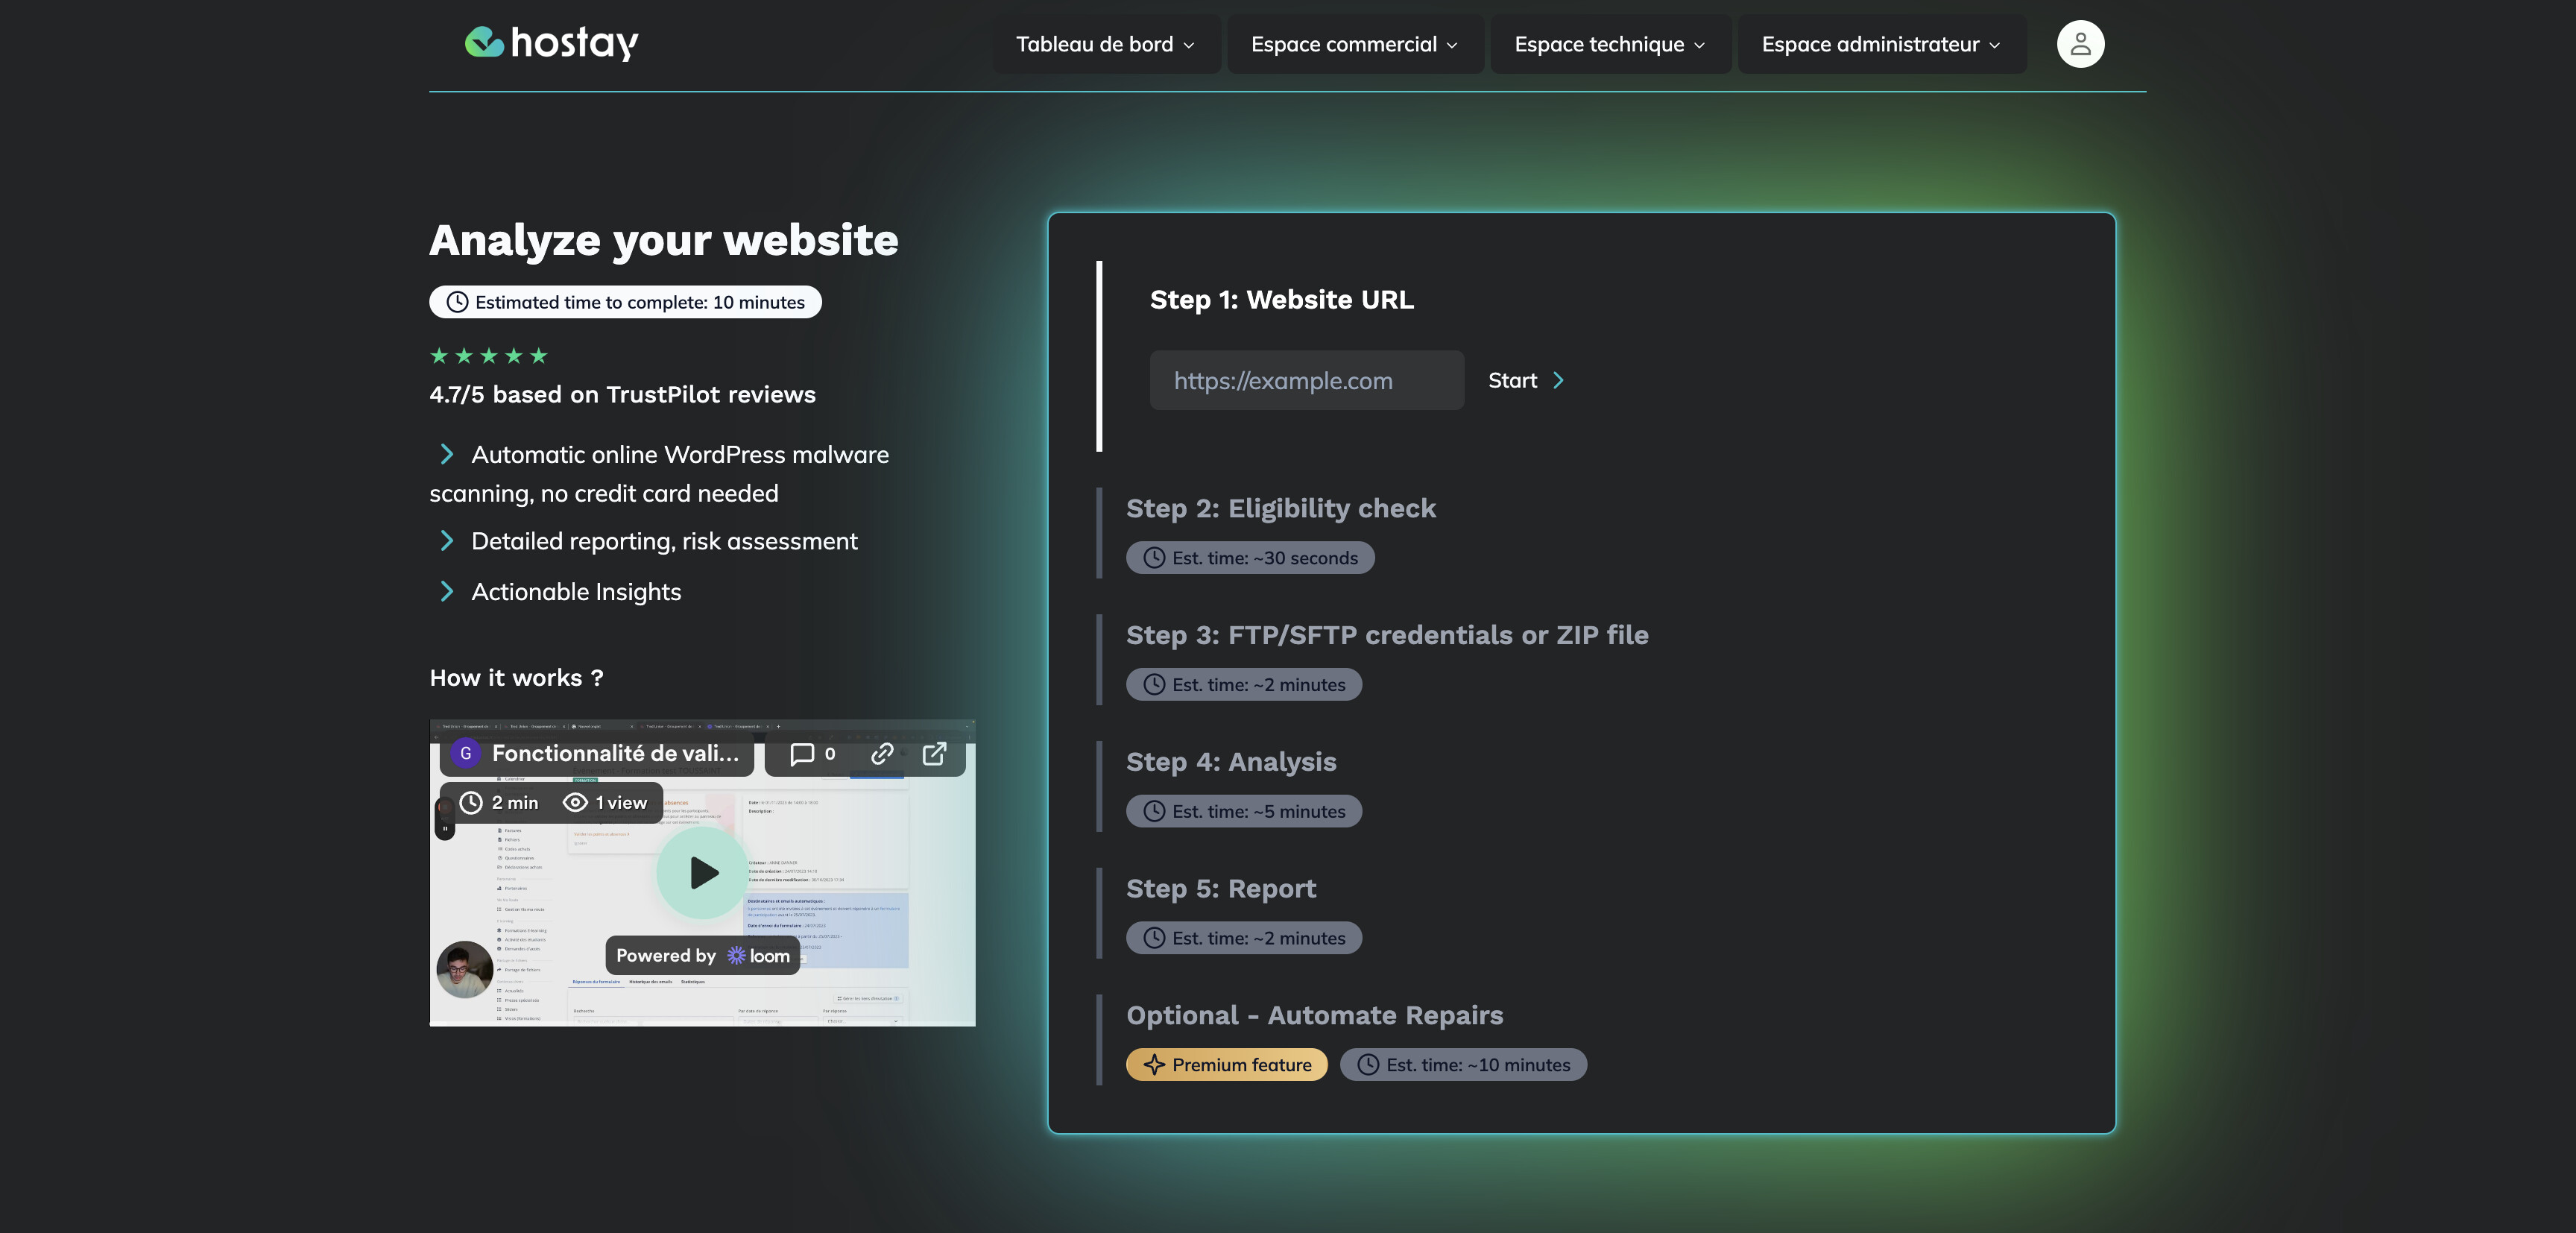Click the Premium feature badge

(x=1227, y=1065)
